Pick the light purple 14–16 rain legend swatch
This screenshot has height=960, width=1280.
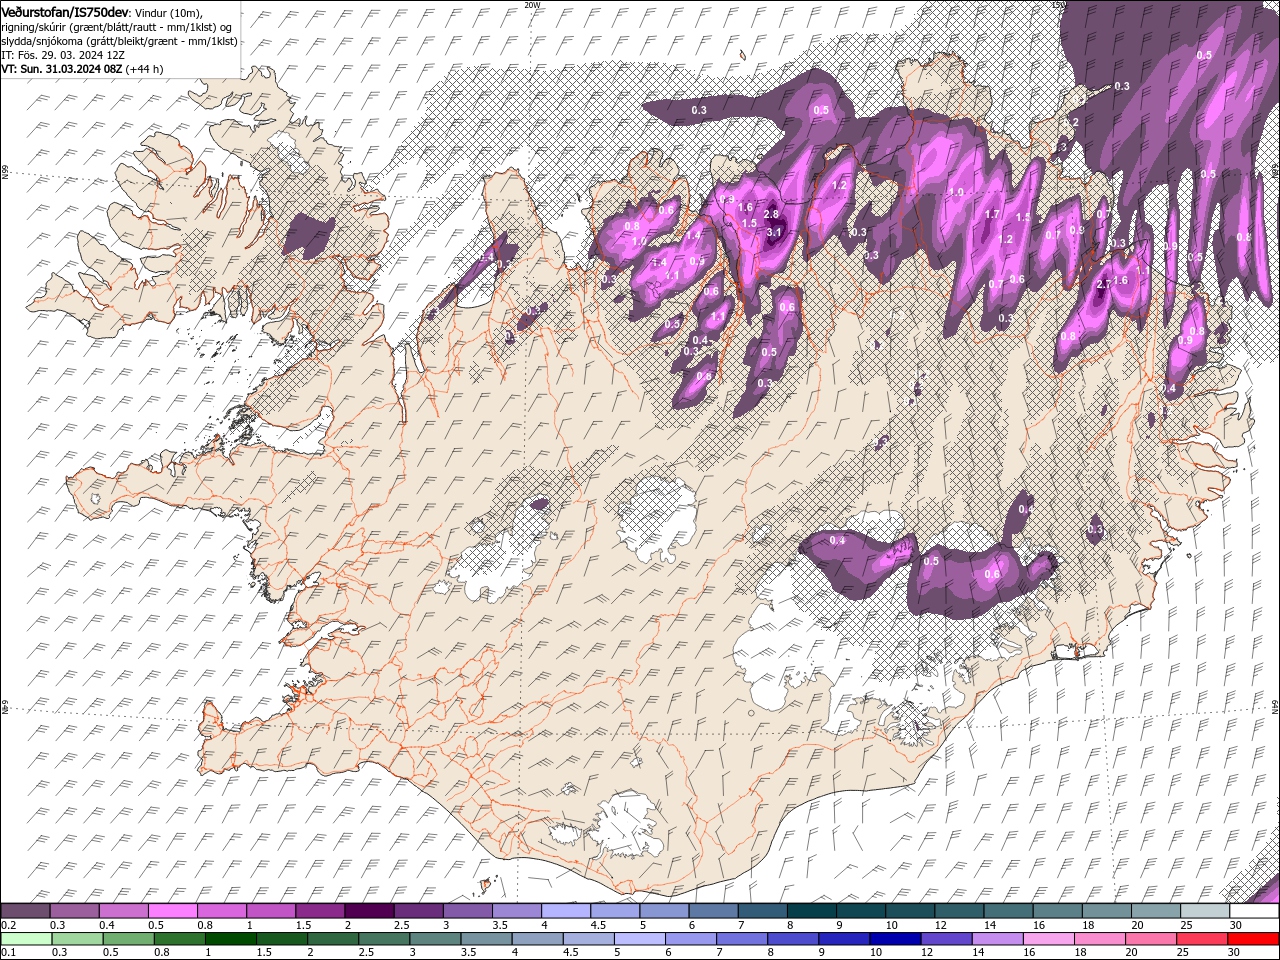998,939
